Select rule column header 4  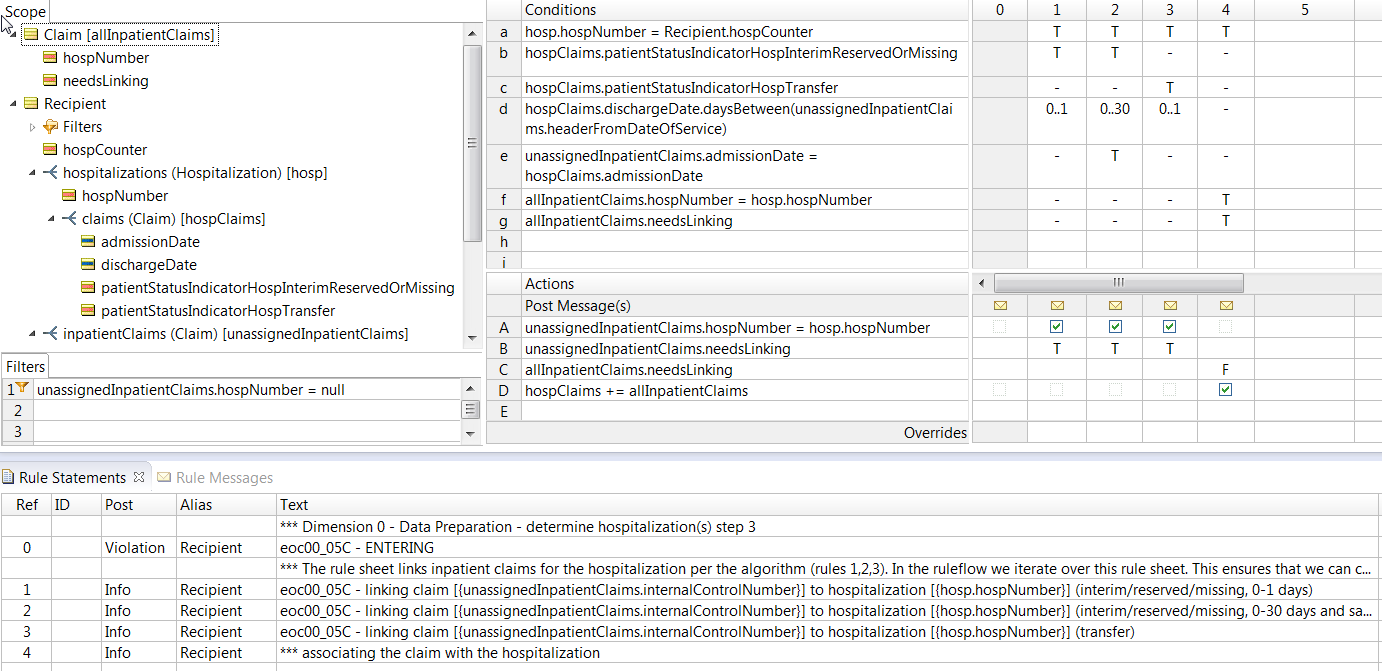coord(1226,10)
